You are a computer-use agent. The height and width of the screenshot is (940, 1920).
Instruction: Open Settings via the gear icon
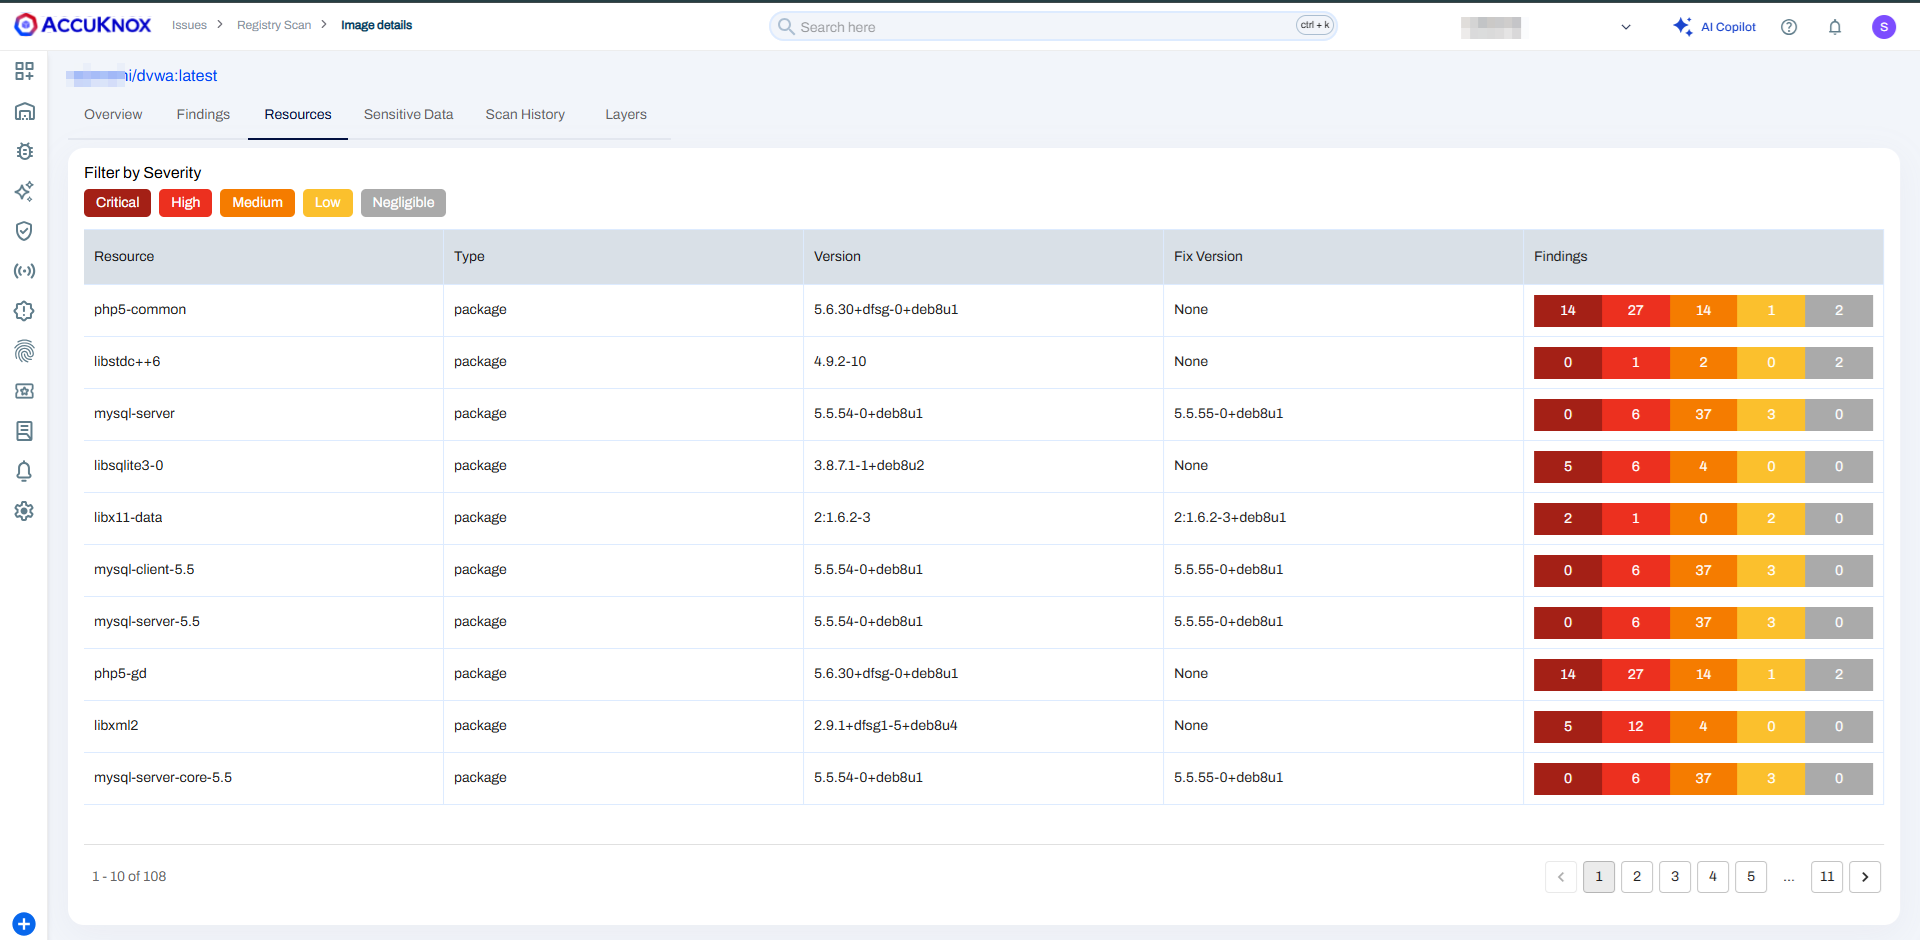tap(24, 511)
